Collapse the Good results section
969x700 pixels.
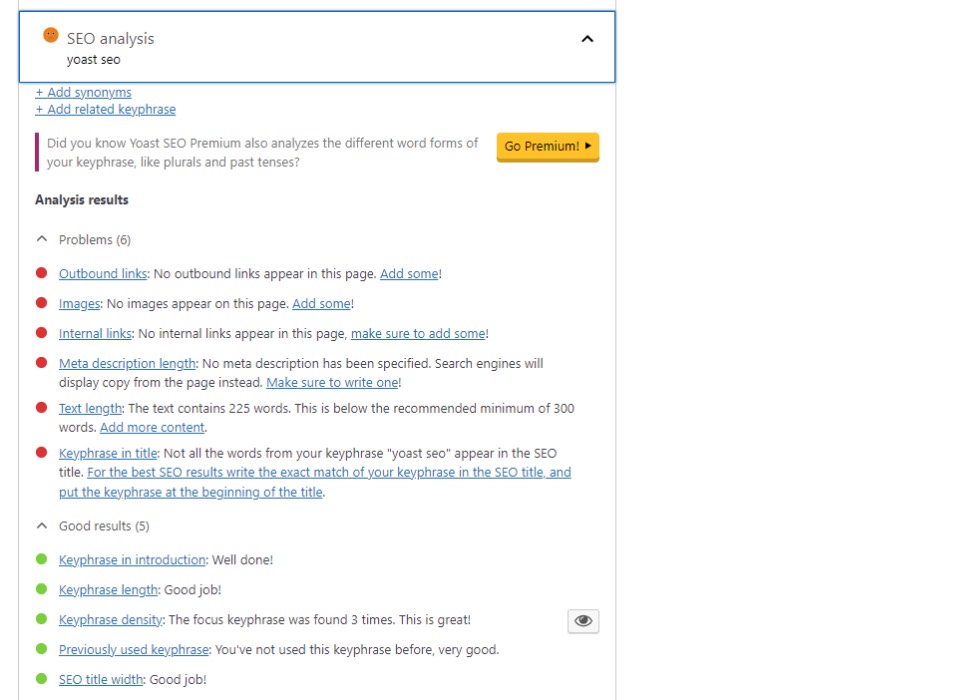(x=41, y=525)
